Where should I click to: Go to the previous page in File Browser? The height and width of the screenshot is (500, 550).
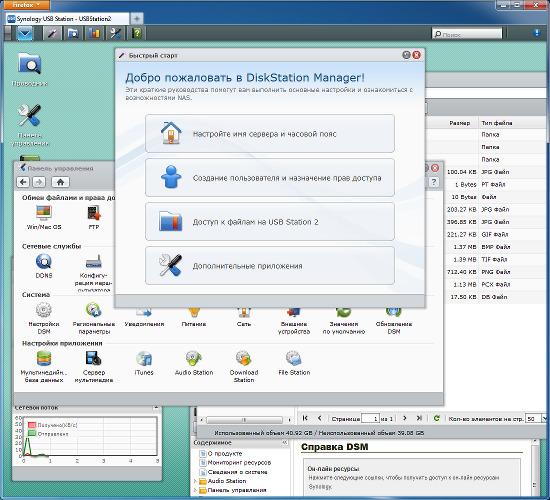pos(320,418)
